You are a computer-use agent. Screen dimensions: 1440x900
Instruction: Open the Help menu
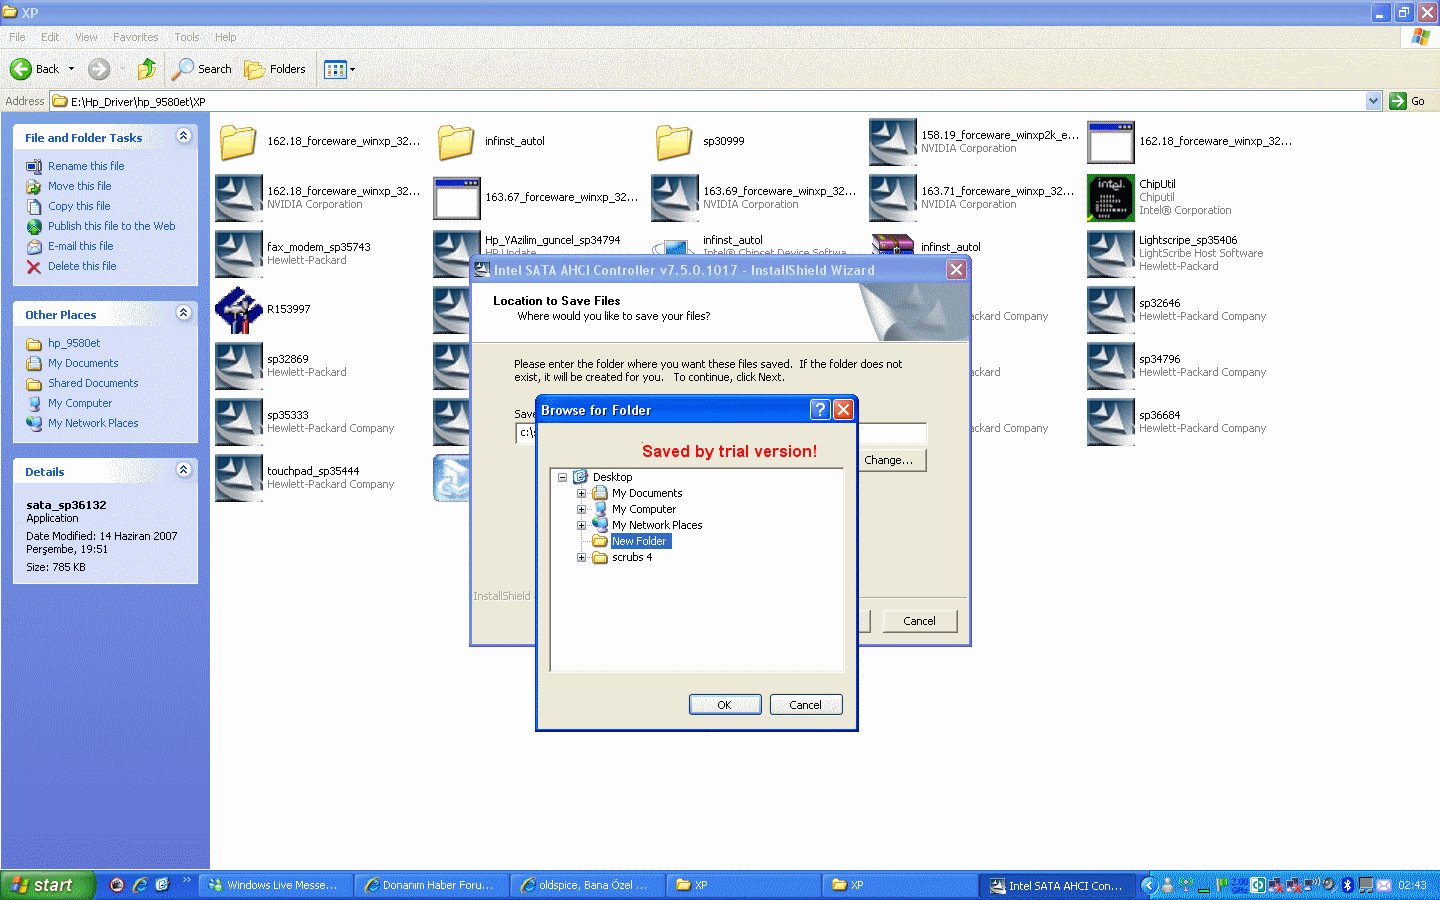[226, 37]
